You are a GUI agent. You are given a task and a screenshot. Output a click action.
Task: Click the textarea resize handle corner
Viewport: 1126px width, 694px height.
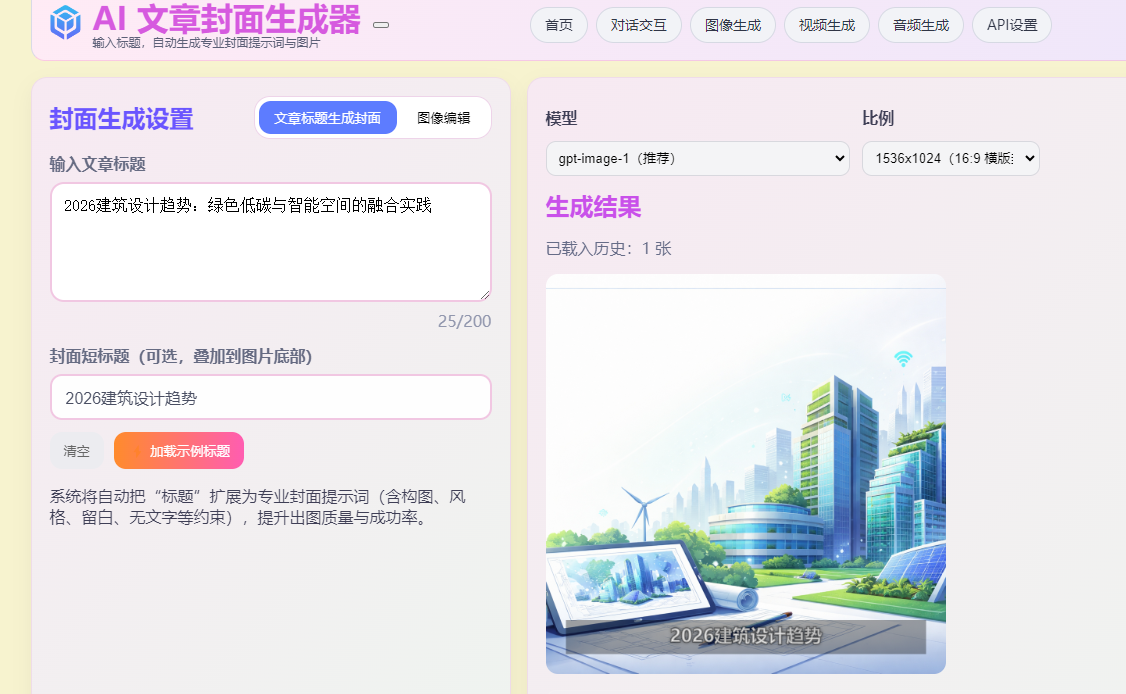pos(485,294)
